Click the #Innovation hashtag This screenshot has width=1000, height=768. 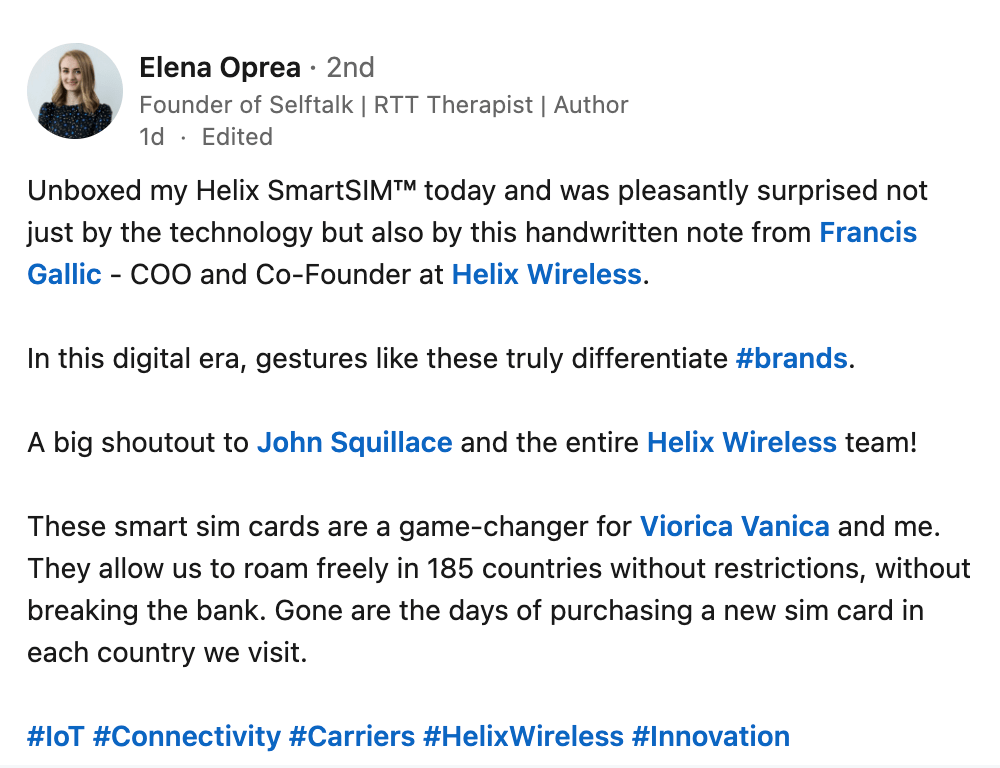pos(710,737)
